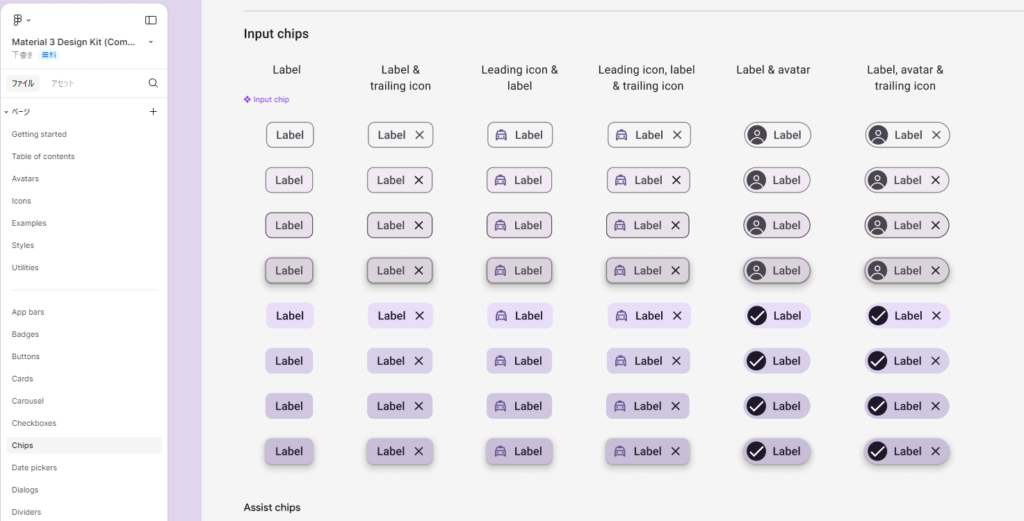Screen dimensions: 1024x521
Task: Expand the Material 3 Design Kit file dropdown
Action: point(150,42)
